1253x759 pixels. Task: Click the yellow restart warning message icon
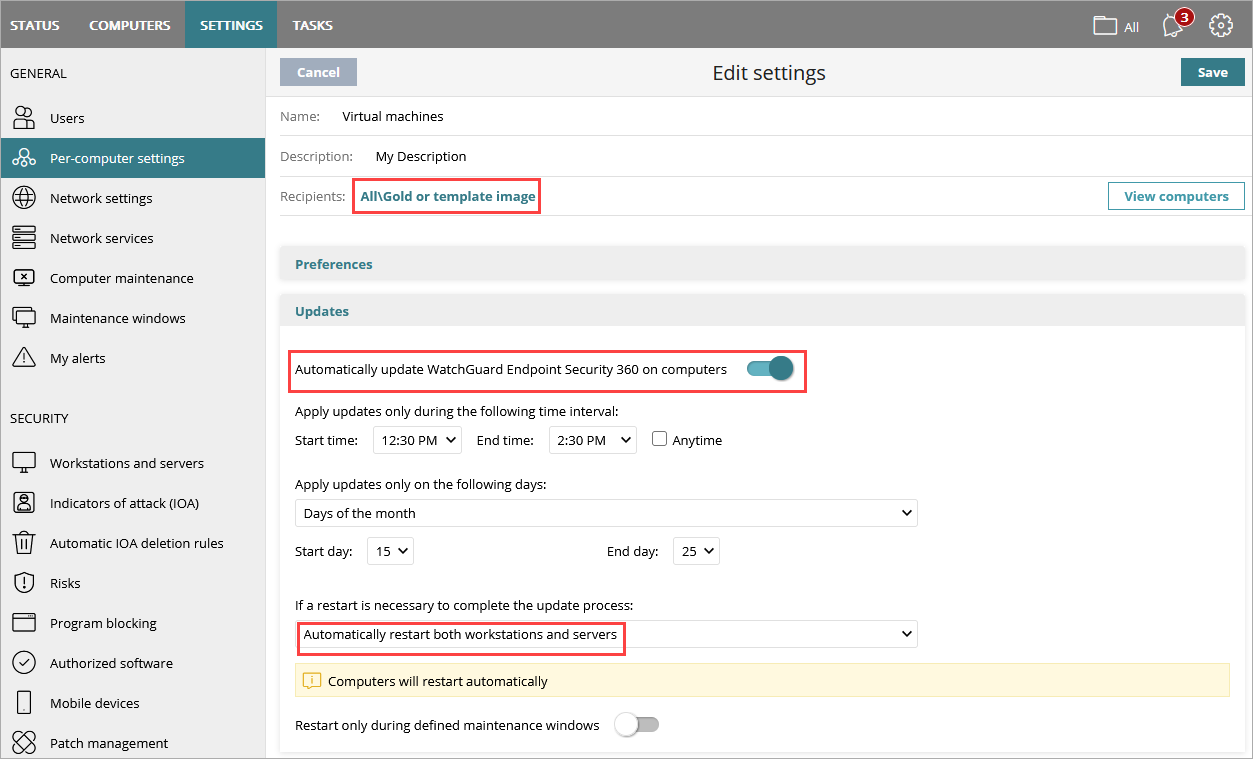[312, 681]
